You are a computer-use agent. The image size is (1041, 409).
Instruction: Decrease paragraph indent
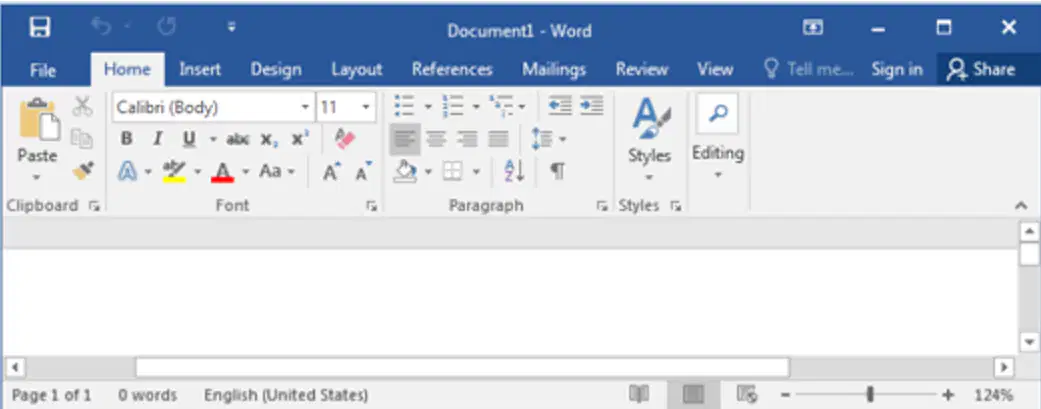560,106
